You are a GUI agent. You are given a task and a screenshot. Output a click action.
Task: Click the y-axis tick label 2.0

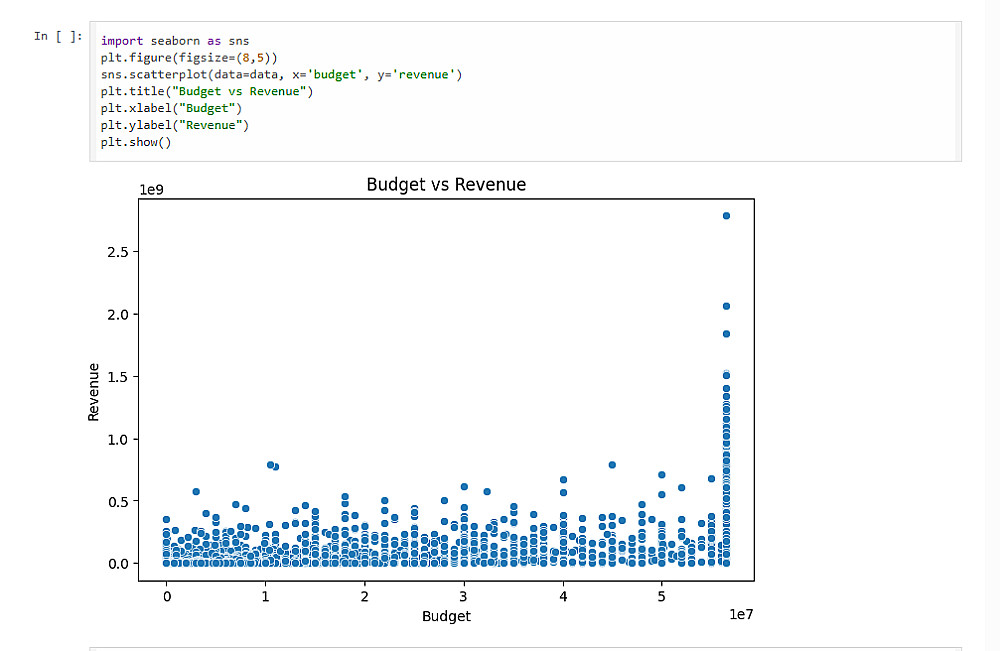point(118,315)
